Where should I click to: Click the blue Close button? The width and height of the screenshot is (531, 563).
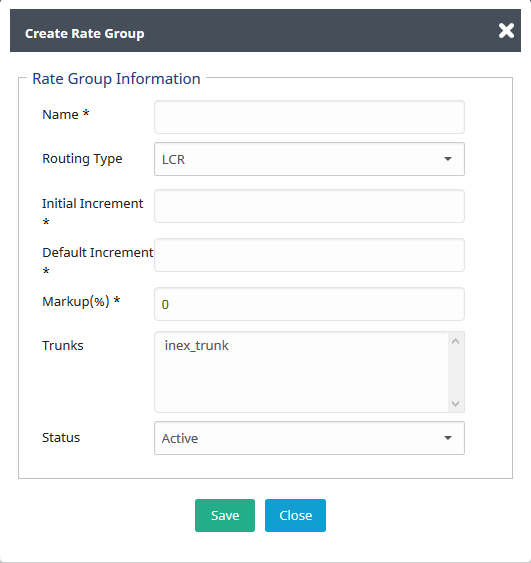(x=295, y=515)
